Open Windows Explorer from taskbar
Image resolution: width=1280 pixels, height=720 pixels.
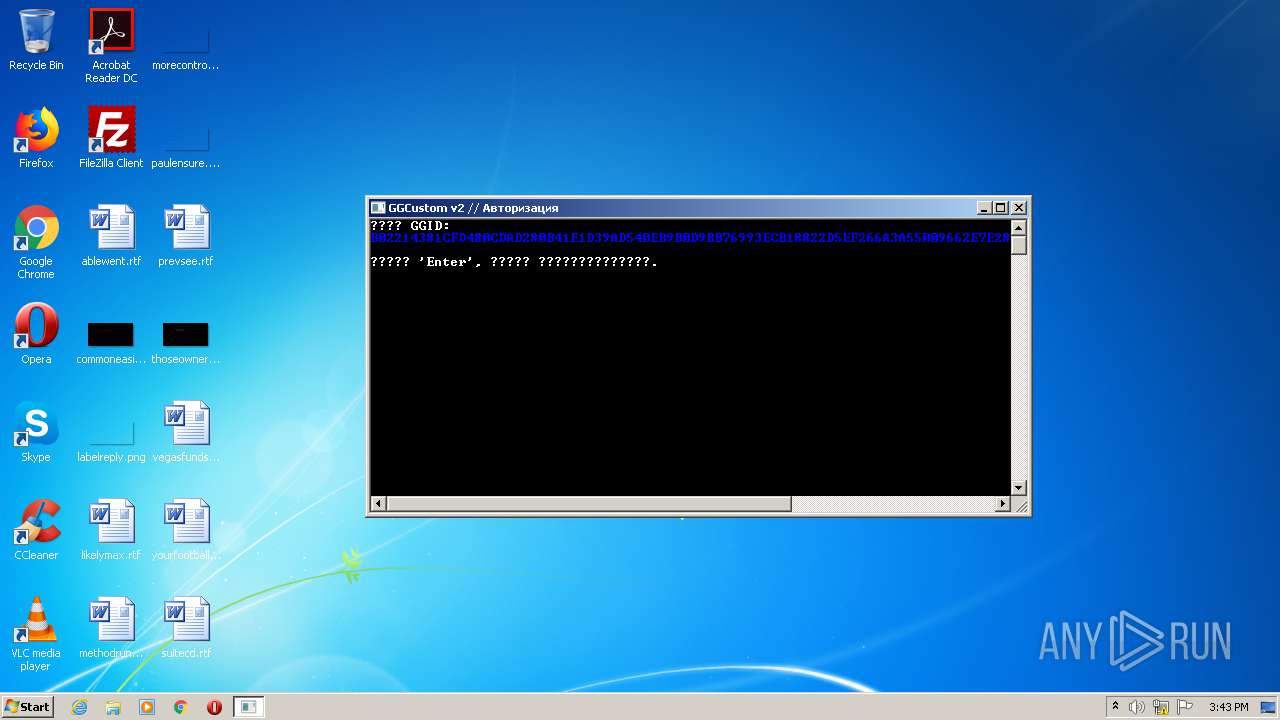click(x=113, y=707)
